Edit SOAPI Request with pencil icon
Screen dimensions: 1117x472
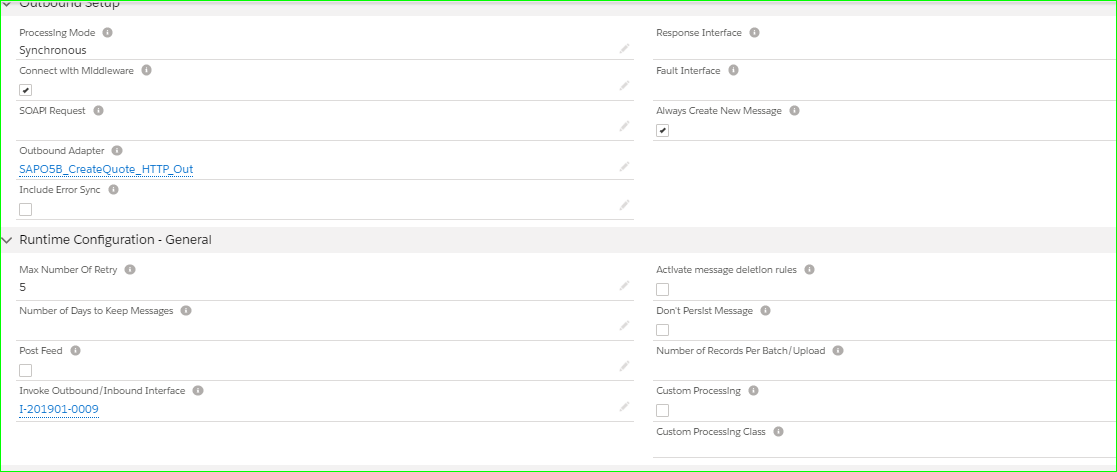624,126
